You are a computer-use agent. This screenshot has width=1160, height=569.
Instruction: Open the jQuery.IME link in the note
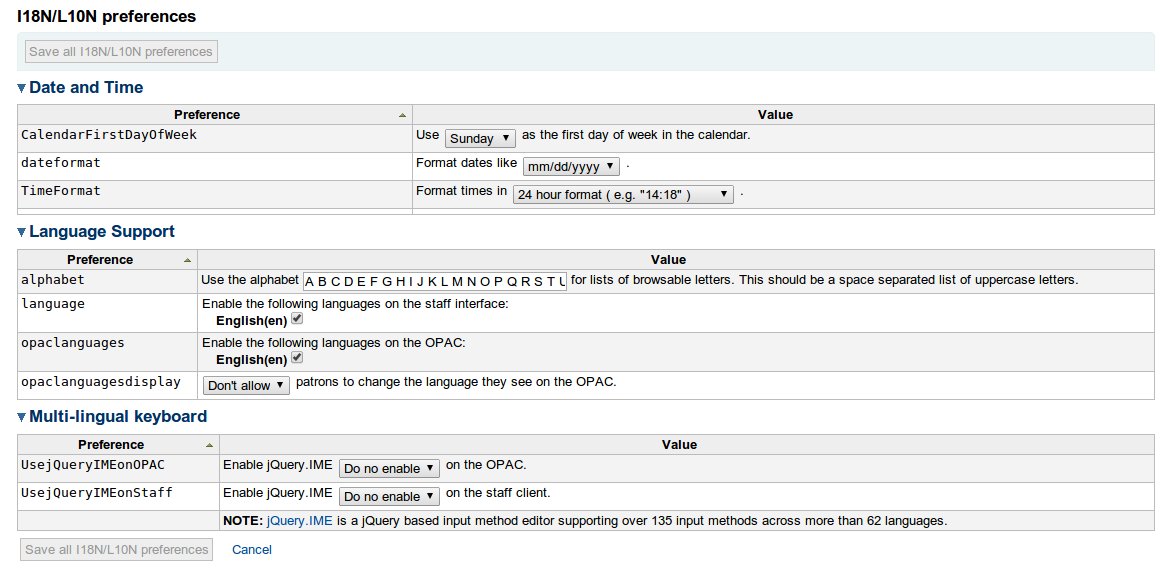click(299, 521)
